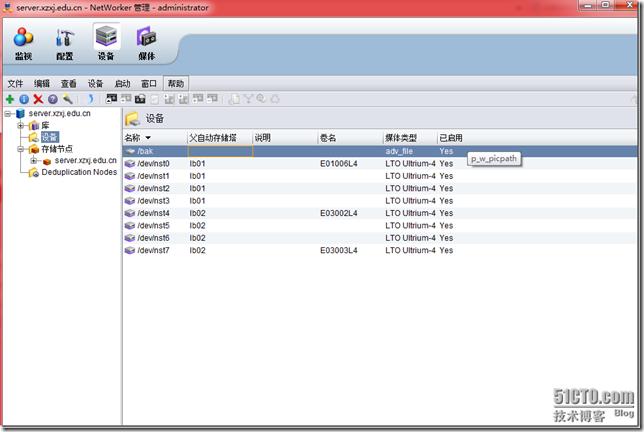Open the 窗口 menu

click(149, 84)
